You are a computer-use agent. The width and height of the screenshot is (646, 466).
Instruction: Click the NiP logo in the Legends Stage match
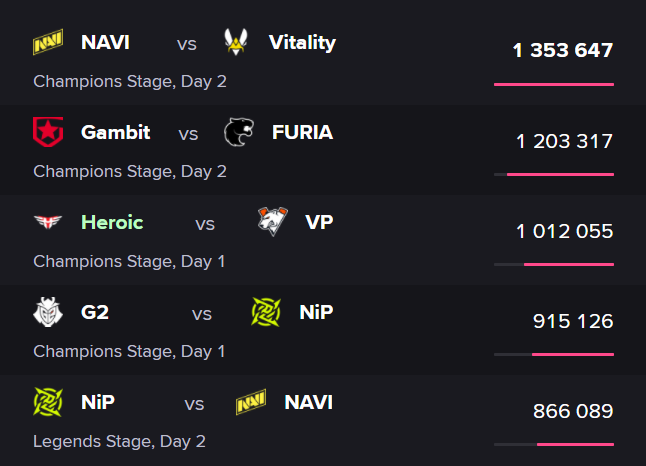click(48, 402)
